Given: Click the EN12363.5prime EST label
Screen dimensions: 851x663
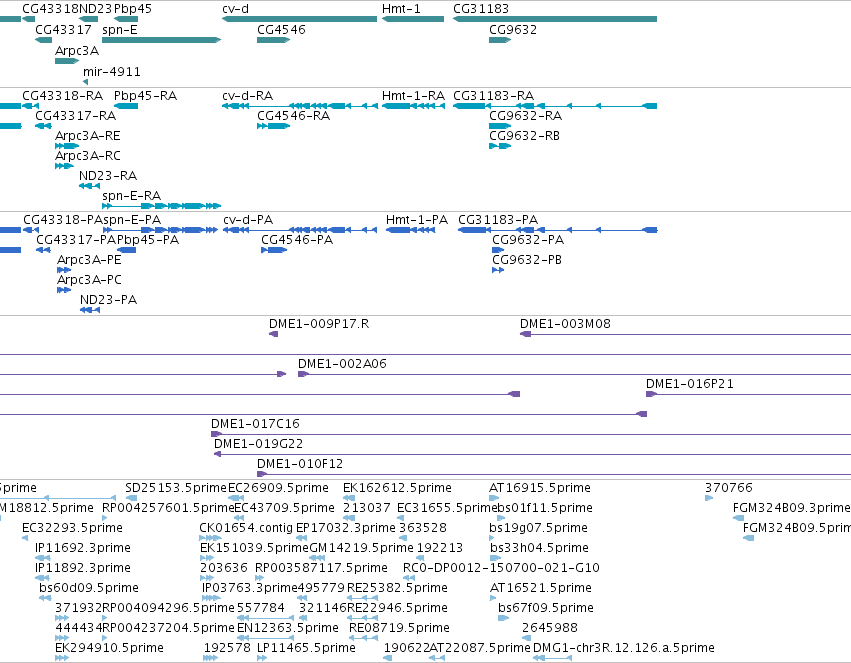Looking at the screenshot, I should [288, 628].
